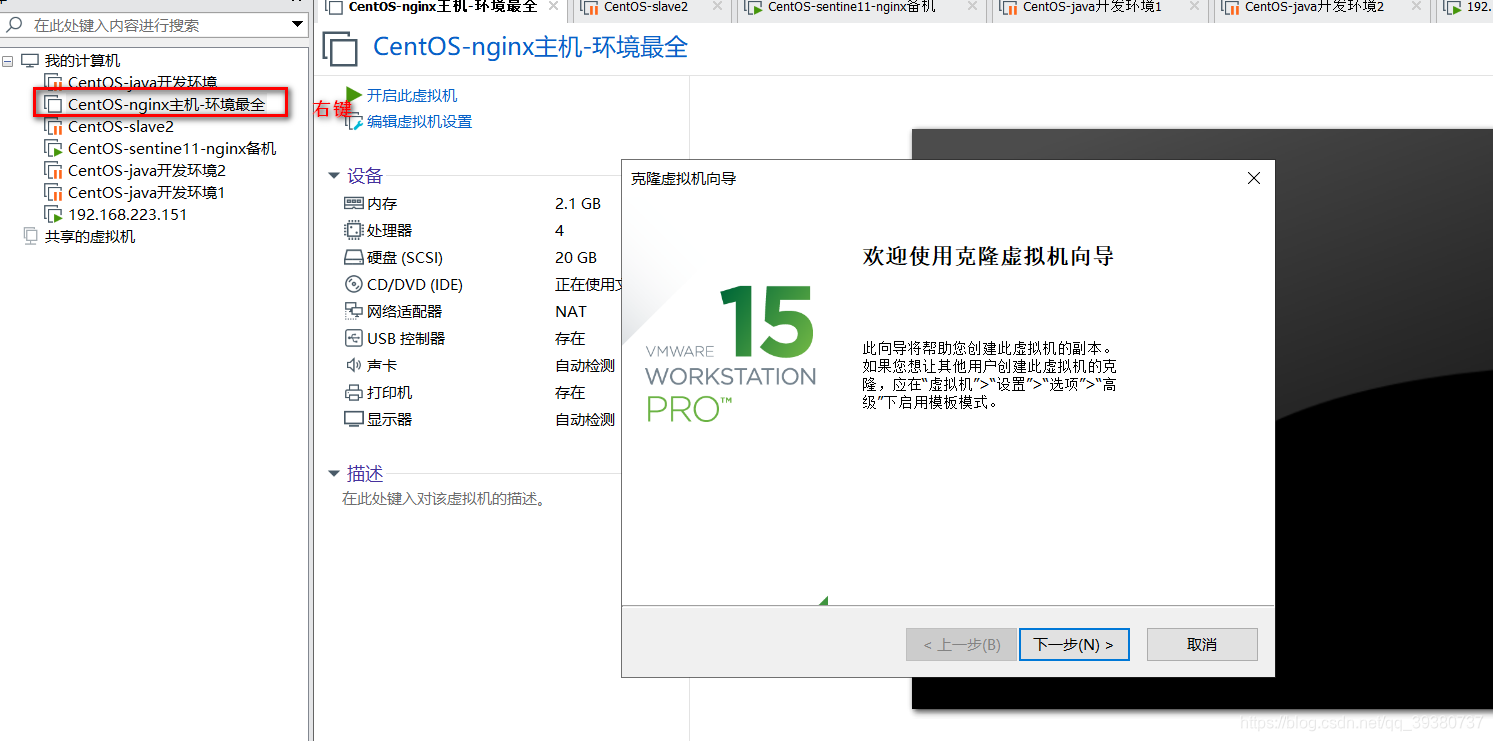The width and height of the screenshot is (1493, 741).
Task: Select CentOS-java开发环境1 in the library tree
Action: click(147, 193)
